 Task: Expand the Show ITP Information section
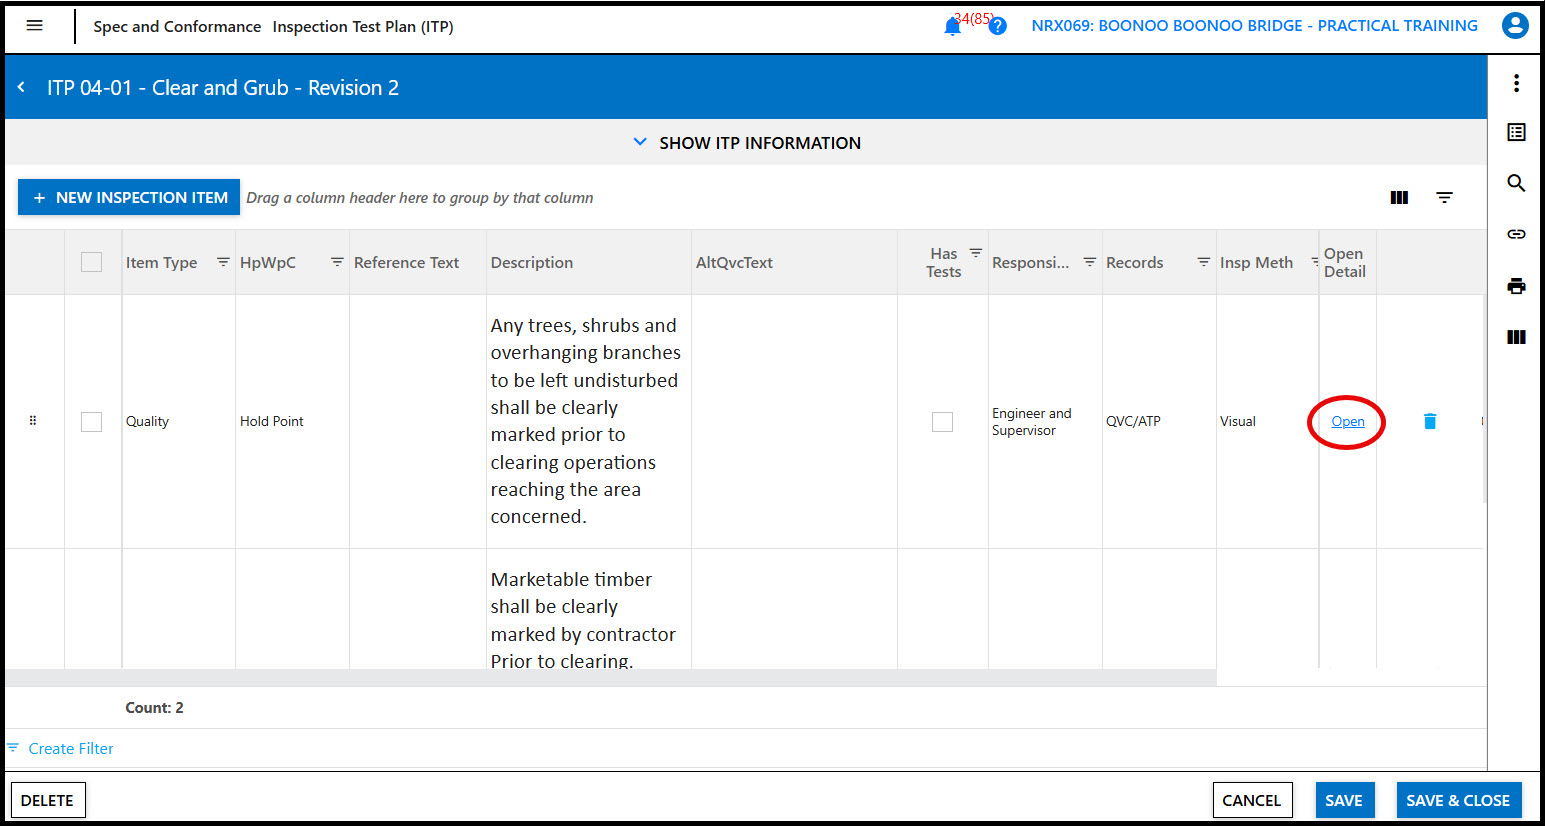pyautogui.click(x=746, y=143)
